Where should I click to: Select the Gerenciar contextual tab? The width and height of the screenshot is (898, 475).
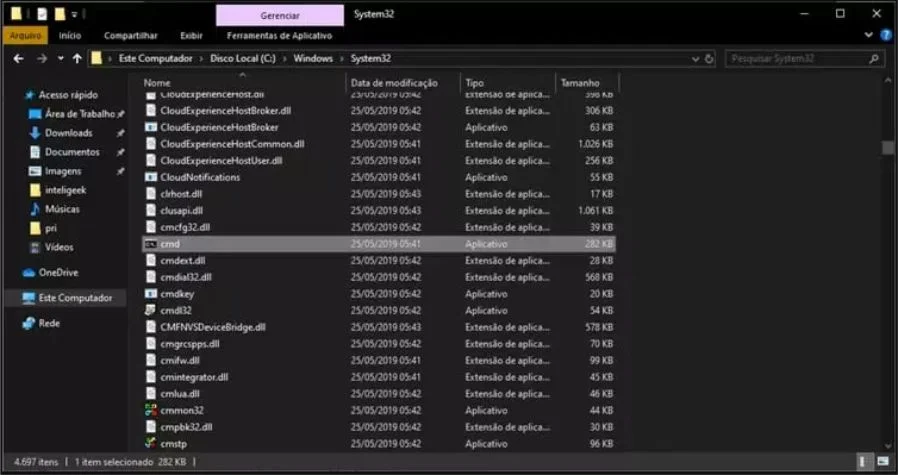(280, 15)
